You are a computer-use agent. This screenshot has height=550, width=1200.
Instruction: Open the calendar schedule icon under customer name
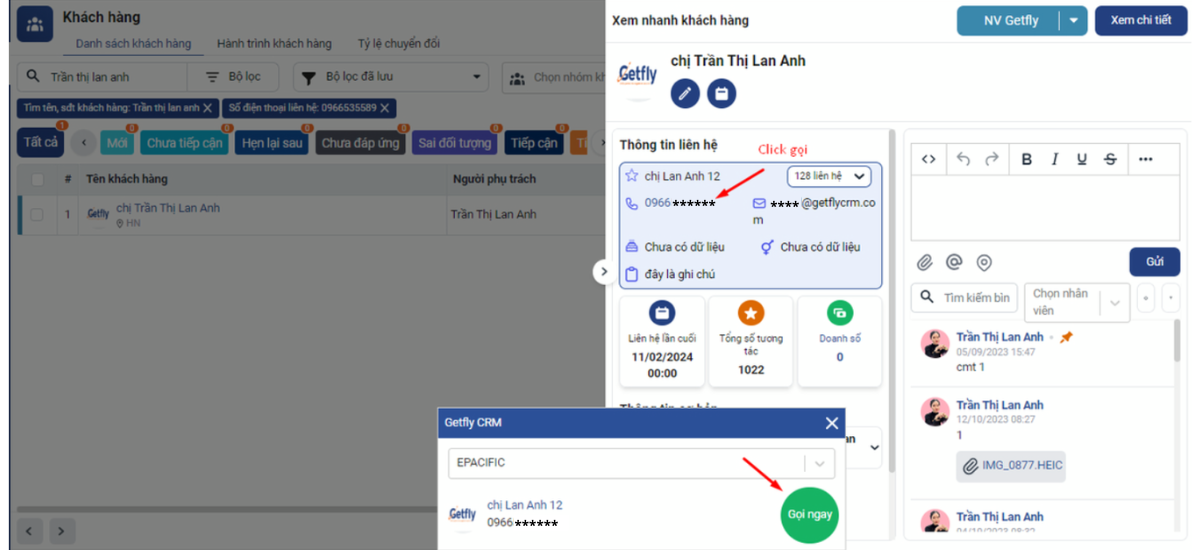tap(721, 93)
